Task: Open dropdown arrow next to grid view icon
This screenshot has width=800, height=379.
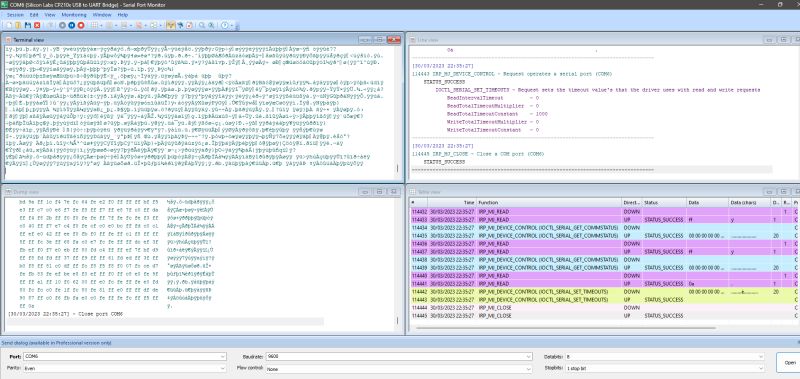Action: 101,25
